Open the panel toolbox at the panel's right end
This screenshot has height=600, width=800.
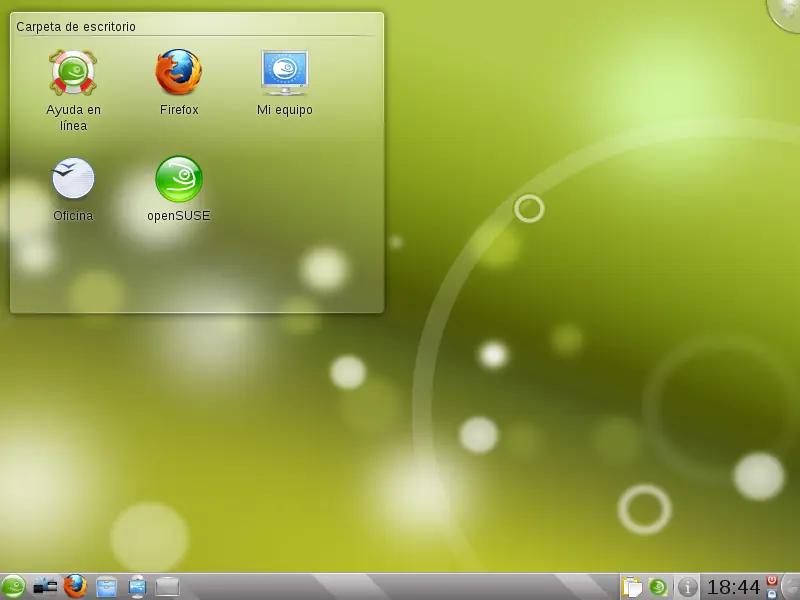[x=792, y=587]
